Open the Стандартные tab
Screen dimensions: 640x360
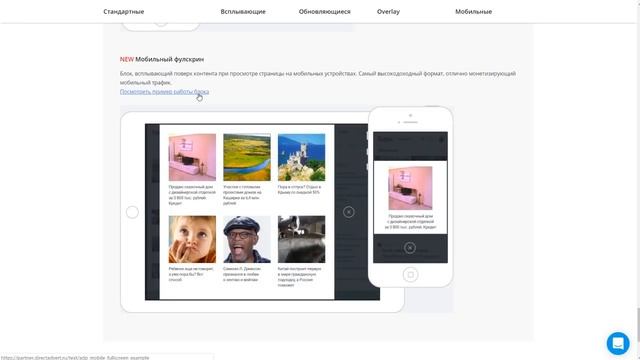(124, 11)
